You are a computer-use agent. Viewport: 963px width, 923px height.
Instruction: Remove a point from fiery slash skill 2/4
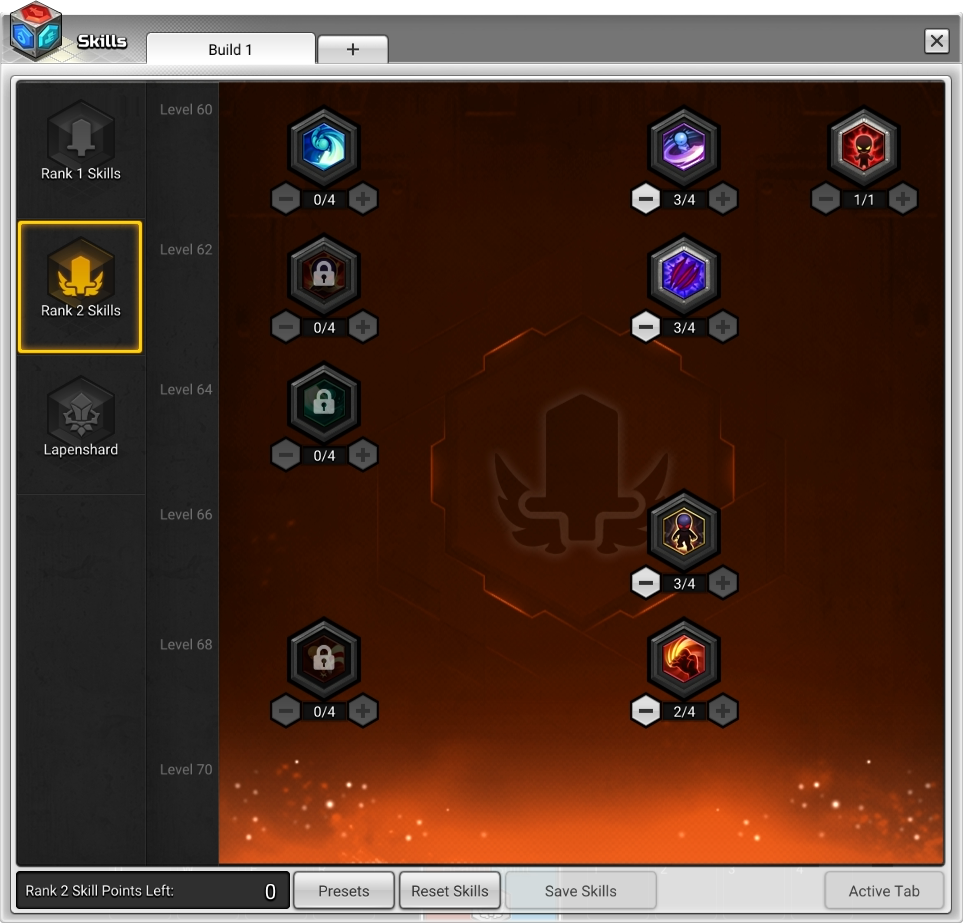pyautogui.click(x=645, y=711)
